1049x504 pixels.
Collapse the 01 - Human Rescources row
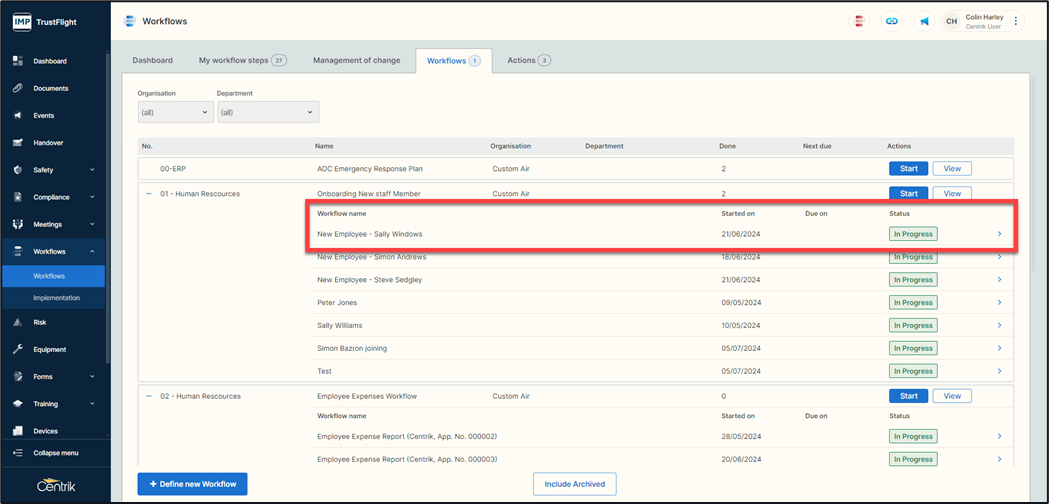(x=149, y=194)
